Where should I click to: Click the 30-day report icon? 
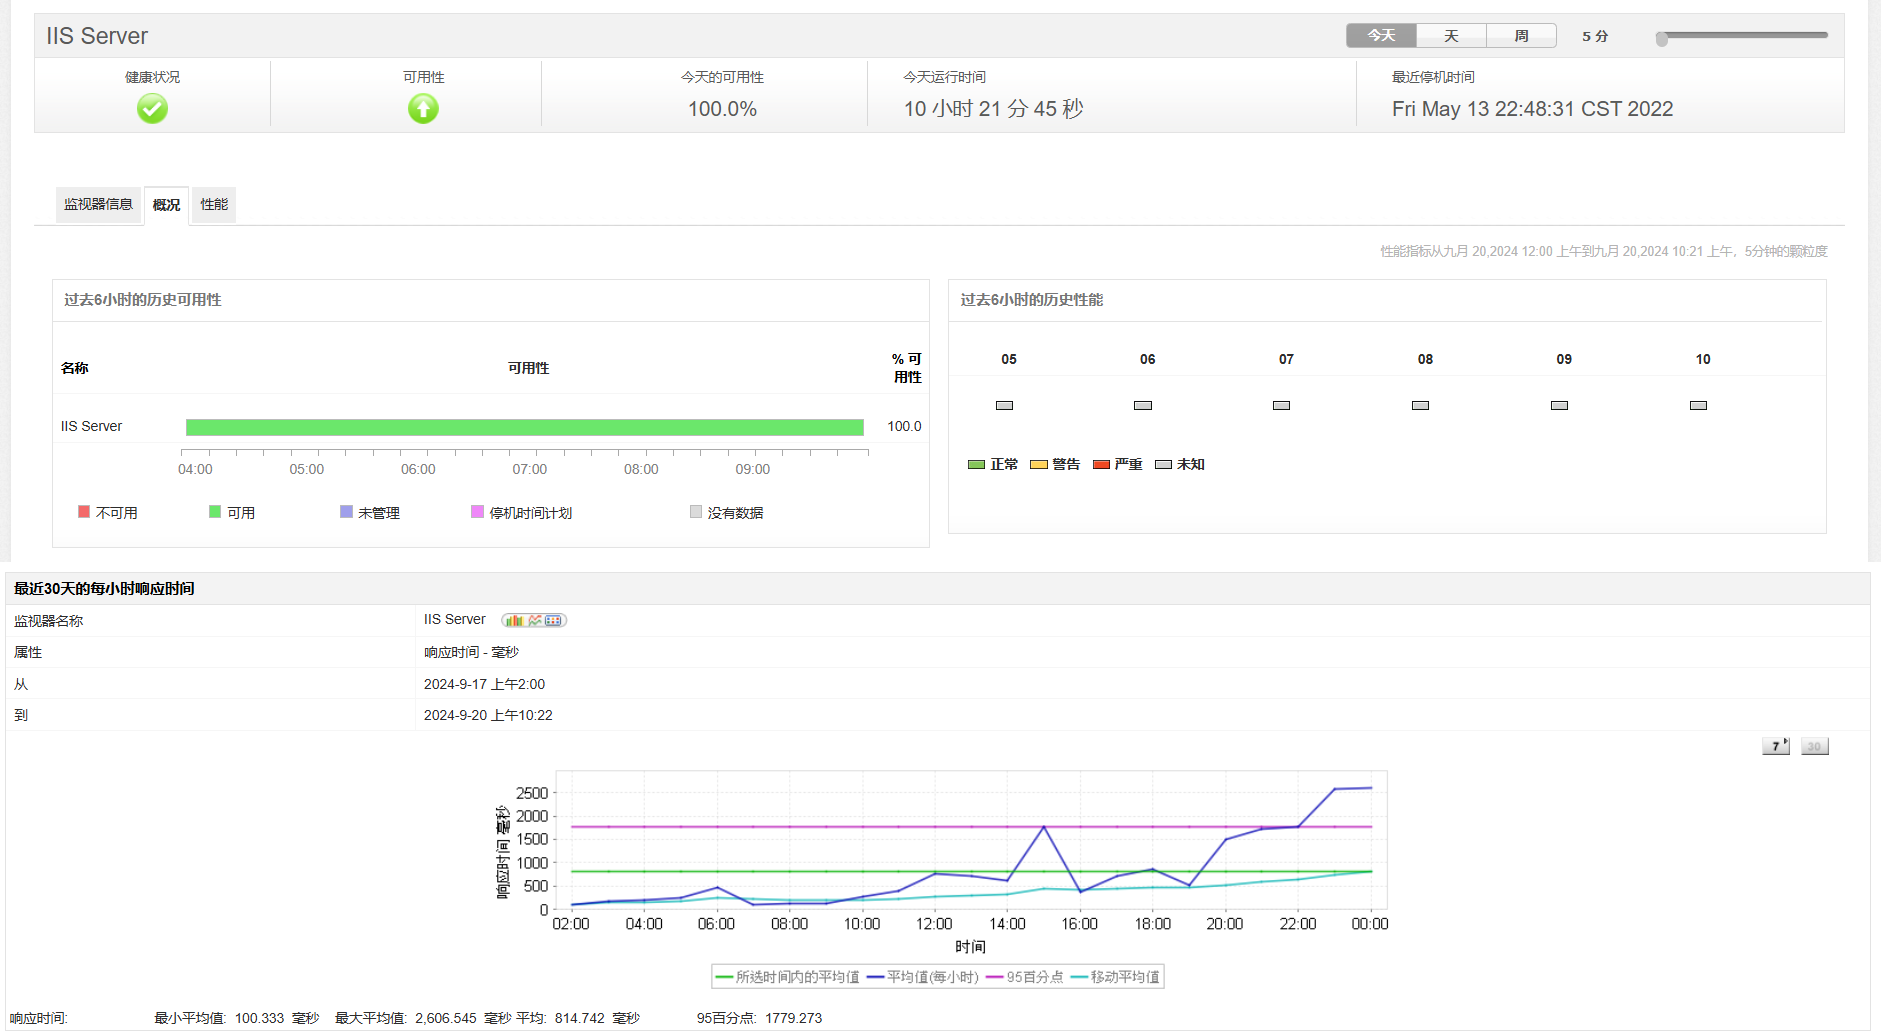pyautogui.click(x=1814, y=746)
